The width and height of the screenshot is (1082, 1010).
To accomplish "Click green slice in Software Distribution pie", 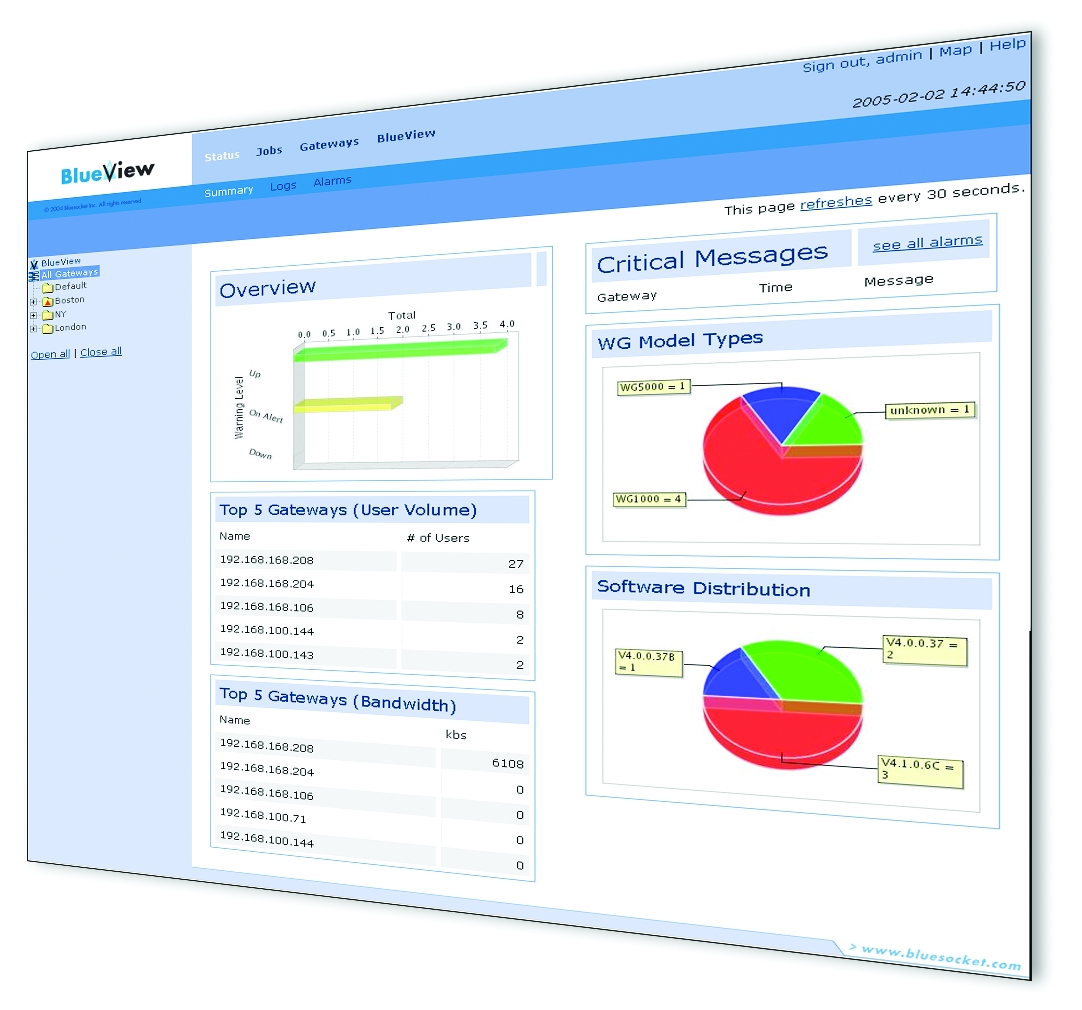I will [807, 669].
